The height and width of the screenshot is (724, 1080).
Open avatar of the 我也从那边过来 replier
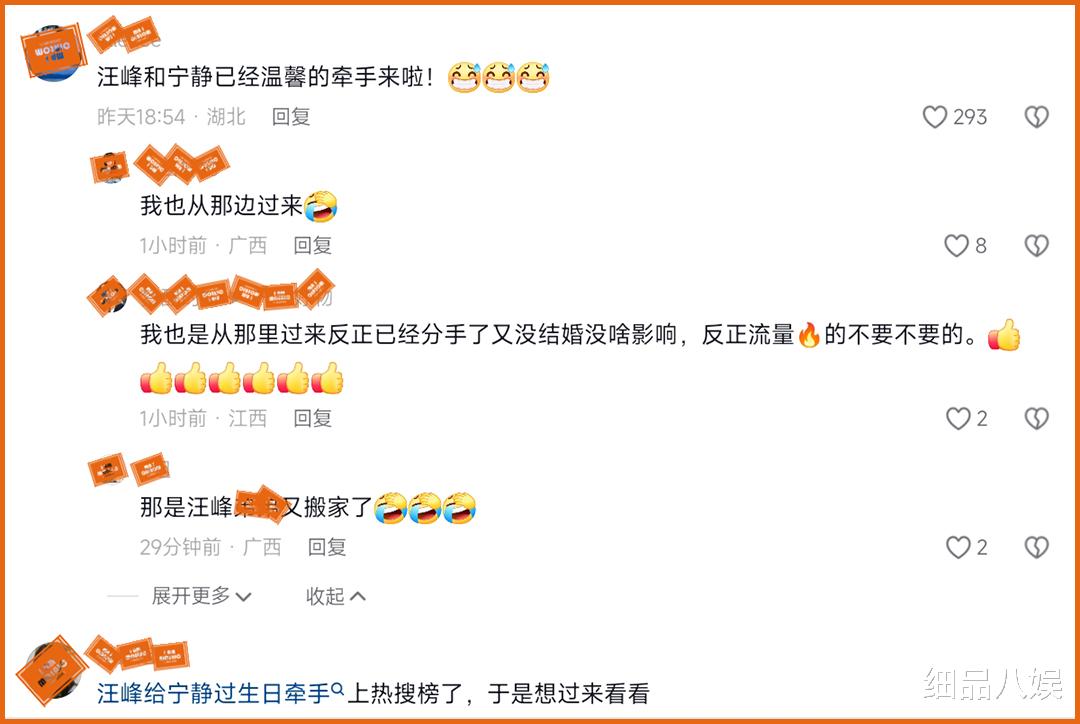tap(110, 167)
